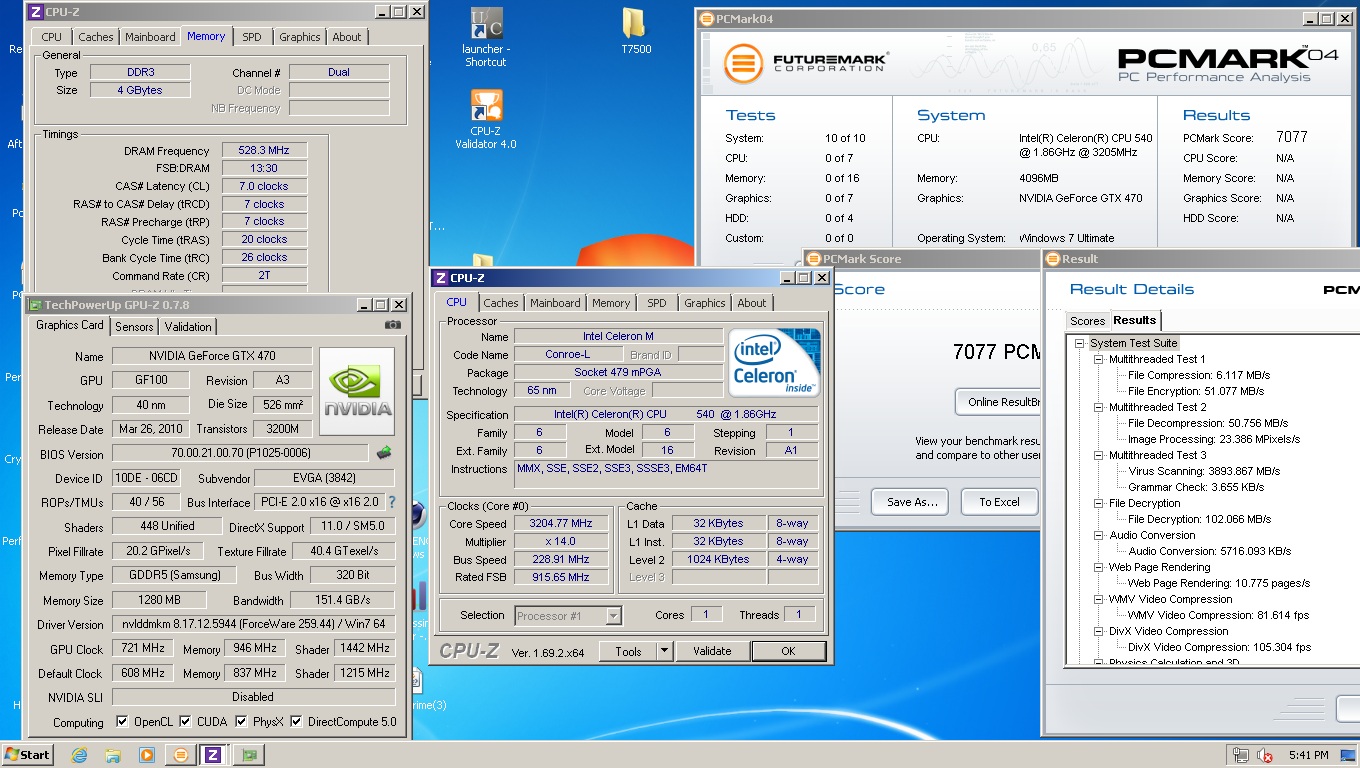The width and height of the screenshot is (1360, 768).
Task: Click the GPU Name field NVIDIA GeForce GTX 470
Action: click(x=212, y=356)
